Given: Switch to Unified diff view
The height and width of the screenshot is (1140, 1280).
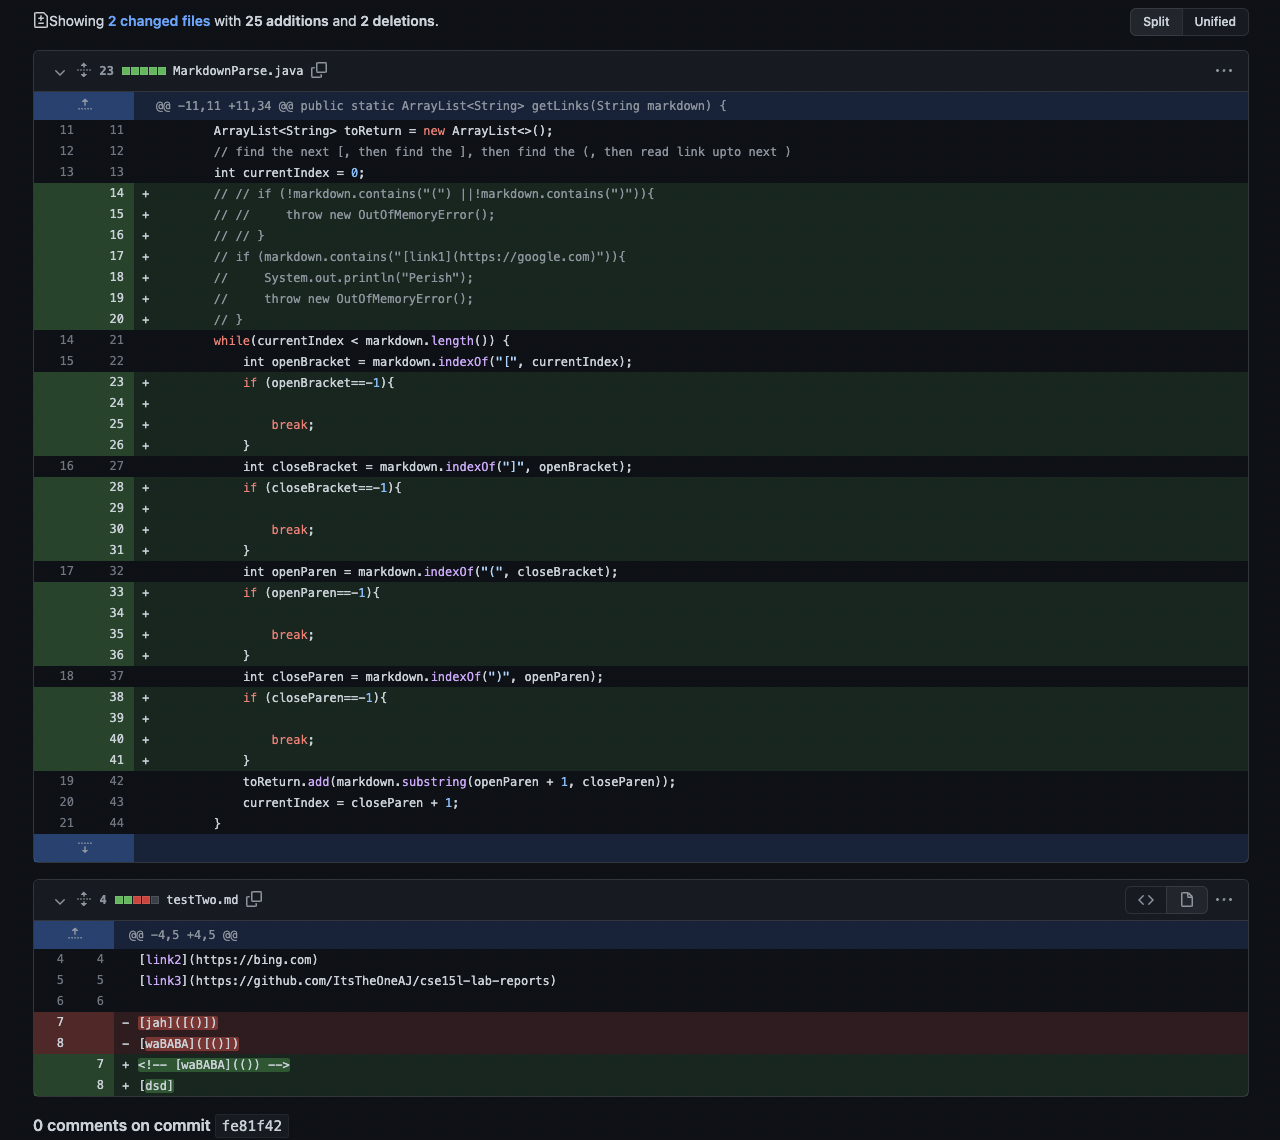Looking at the screenshot, I should [1214, 22].
